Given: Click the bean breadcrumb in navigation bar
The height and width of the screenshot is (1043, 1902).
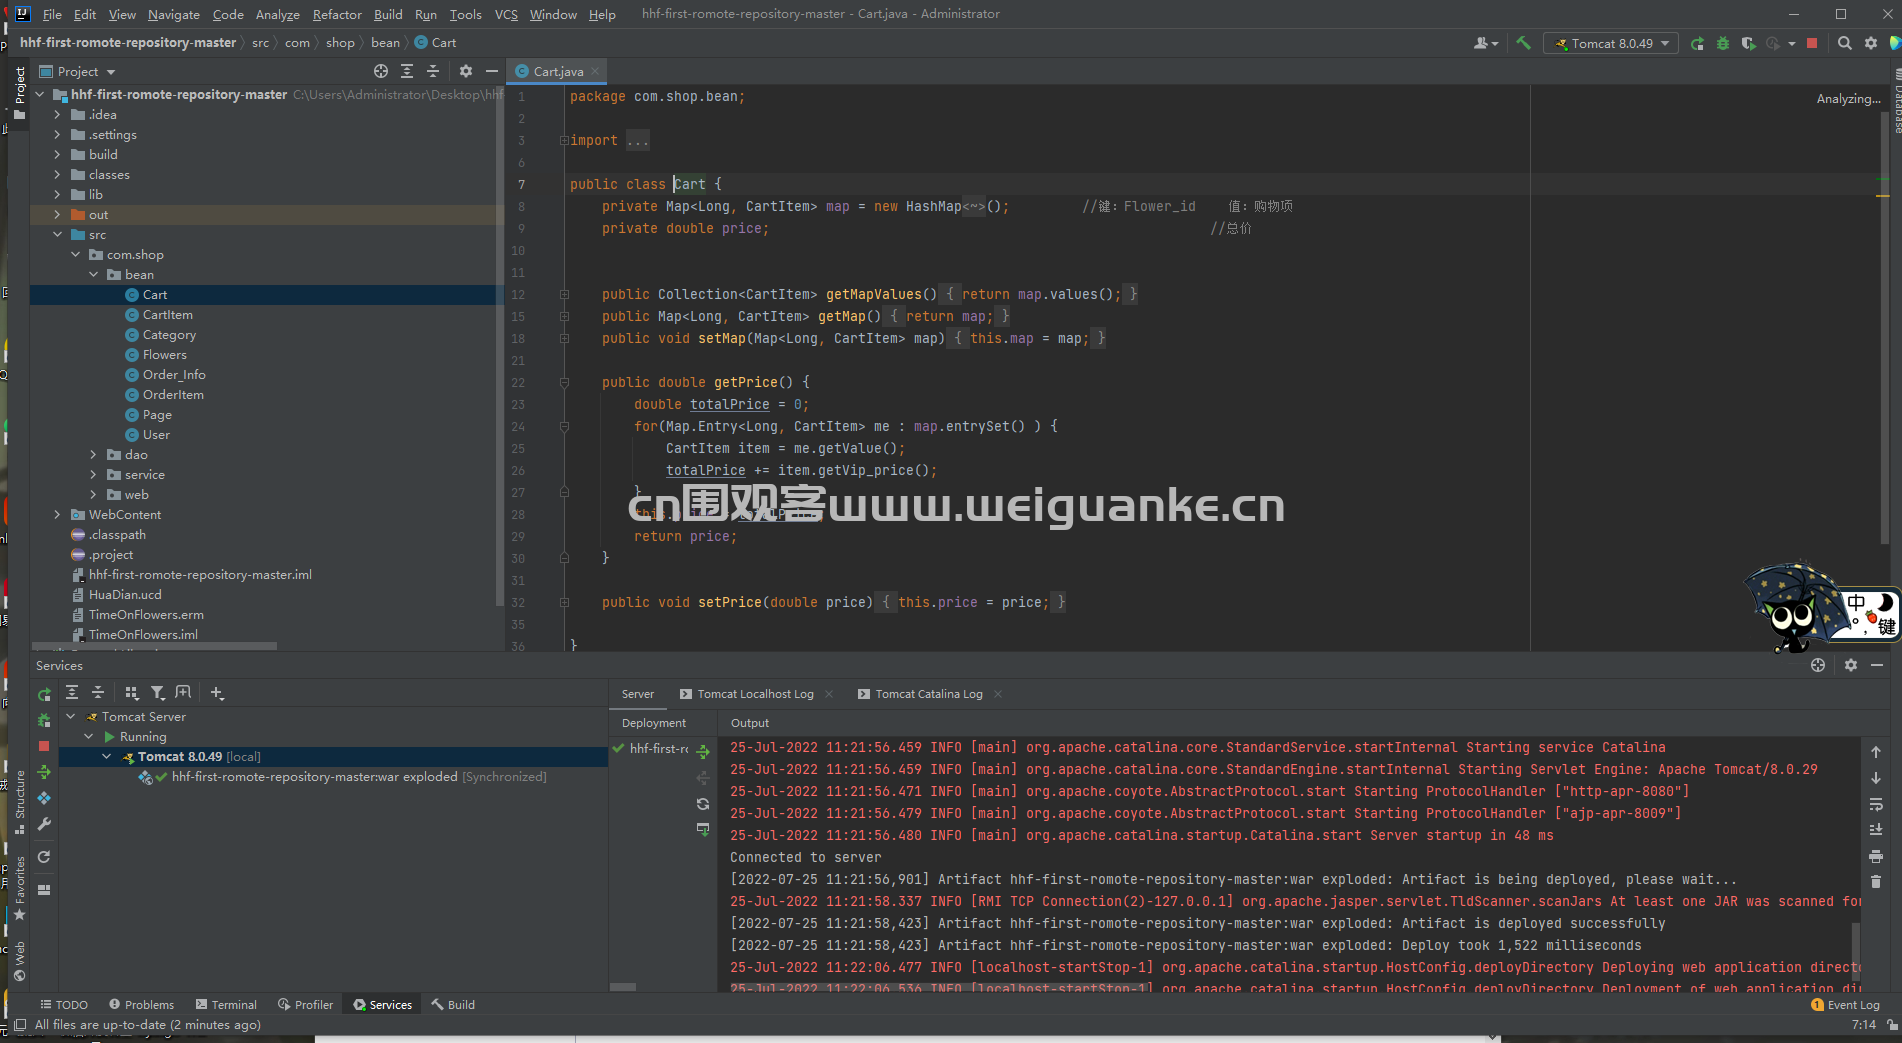Looking at the screenshot, I should tap(385, 43).
